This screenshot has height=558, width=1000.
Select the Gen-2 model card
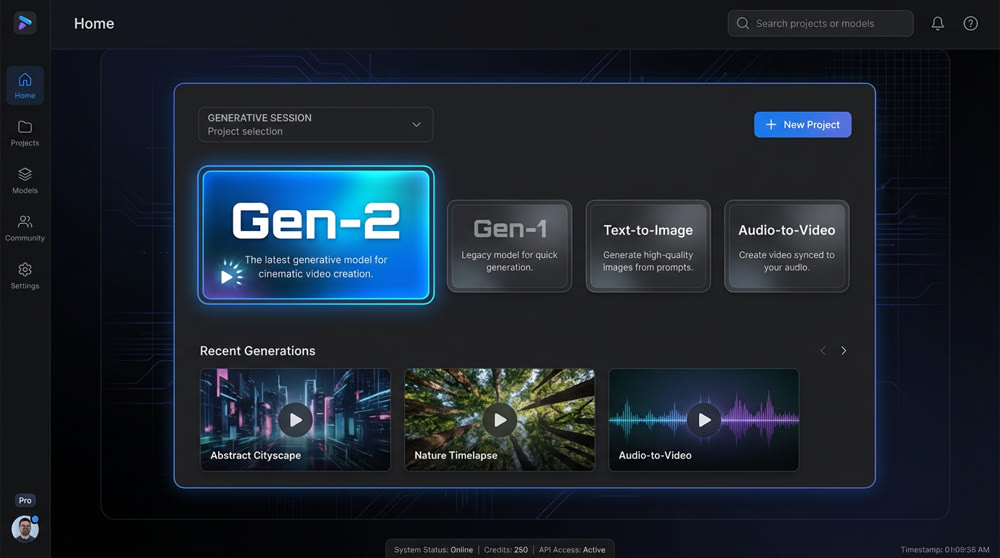tap(316, 236)
